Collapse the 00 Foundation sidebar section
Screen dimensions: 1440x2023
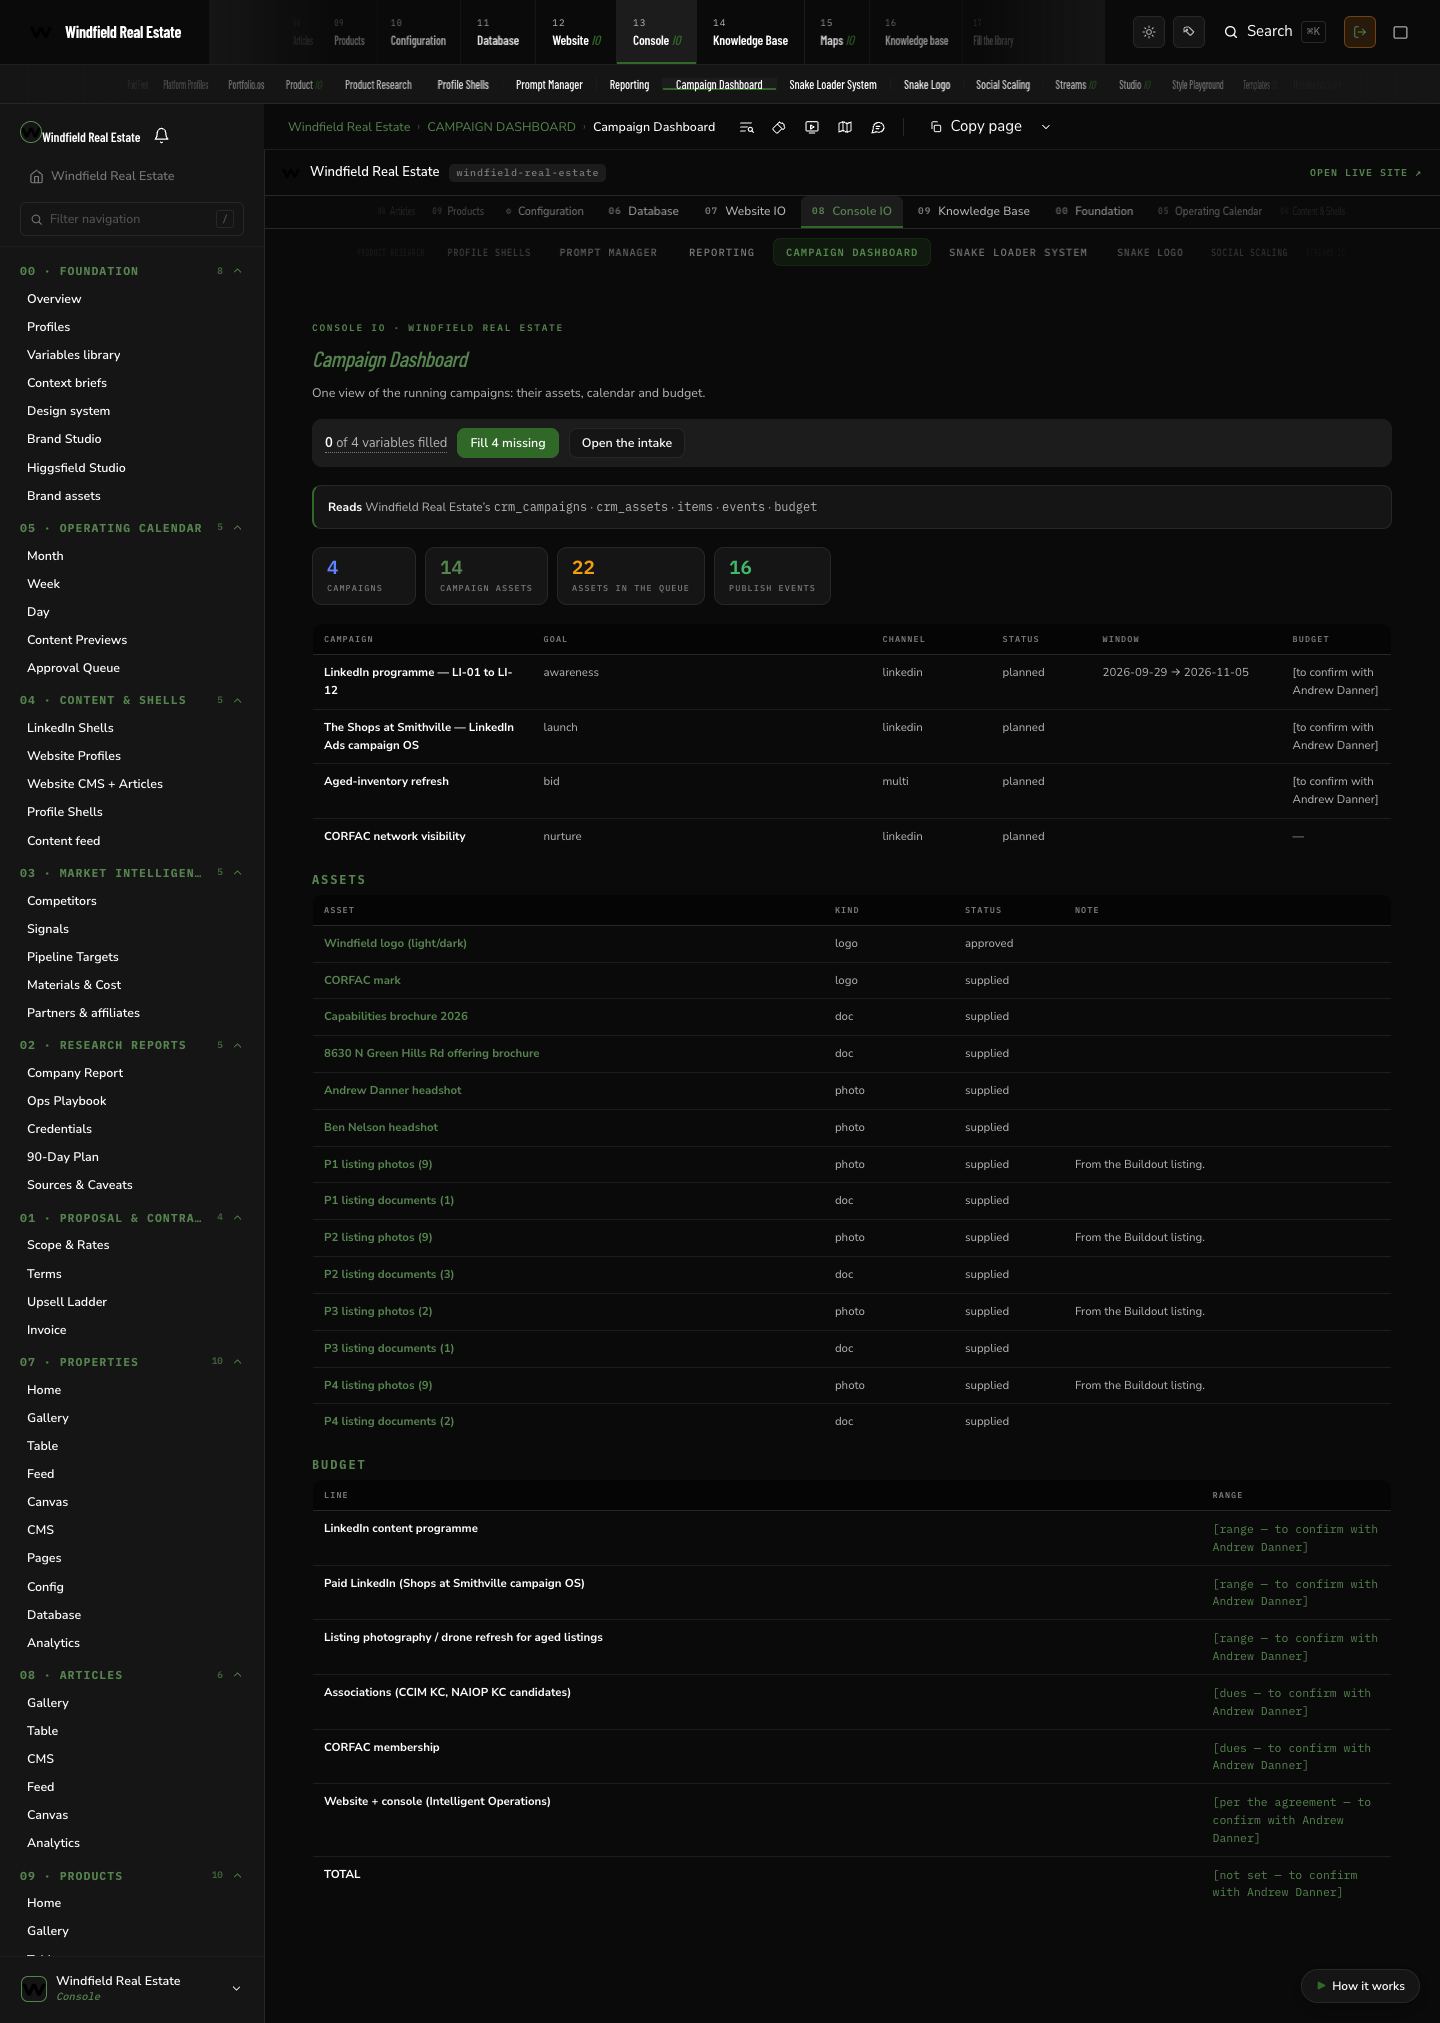click(x=237, y=271)
